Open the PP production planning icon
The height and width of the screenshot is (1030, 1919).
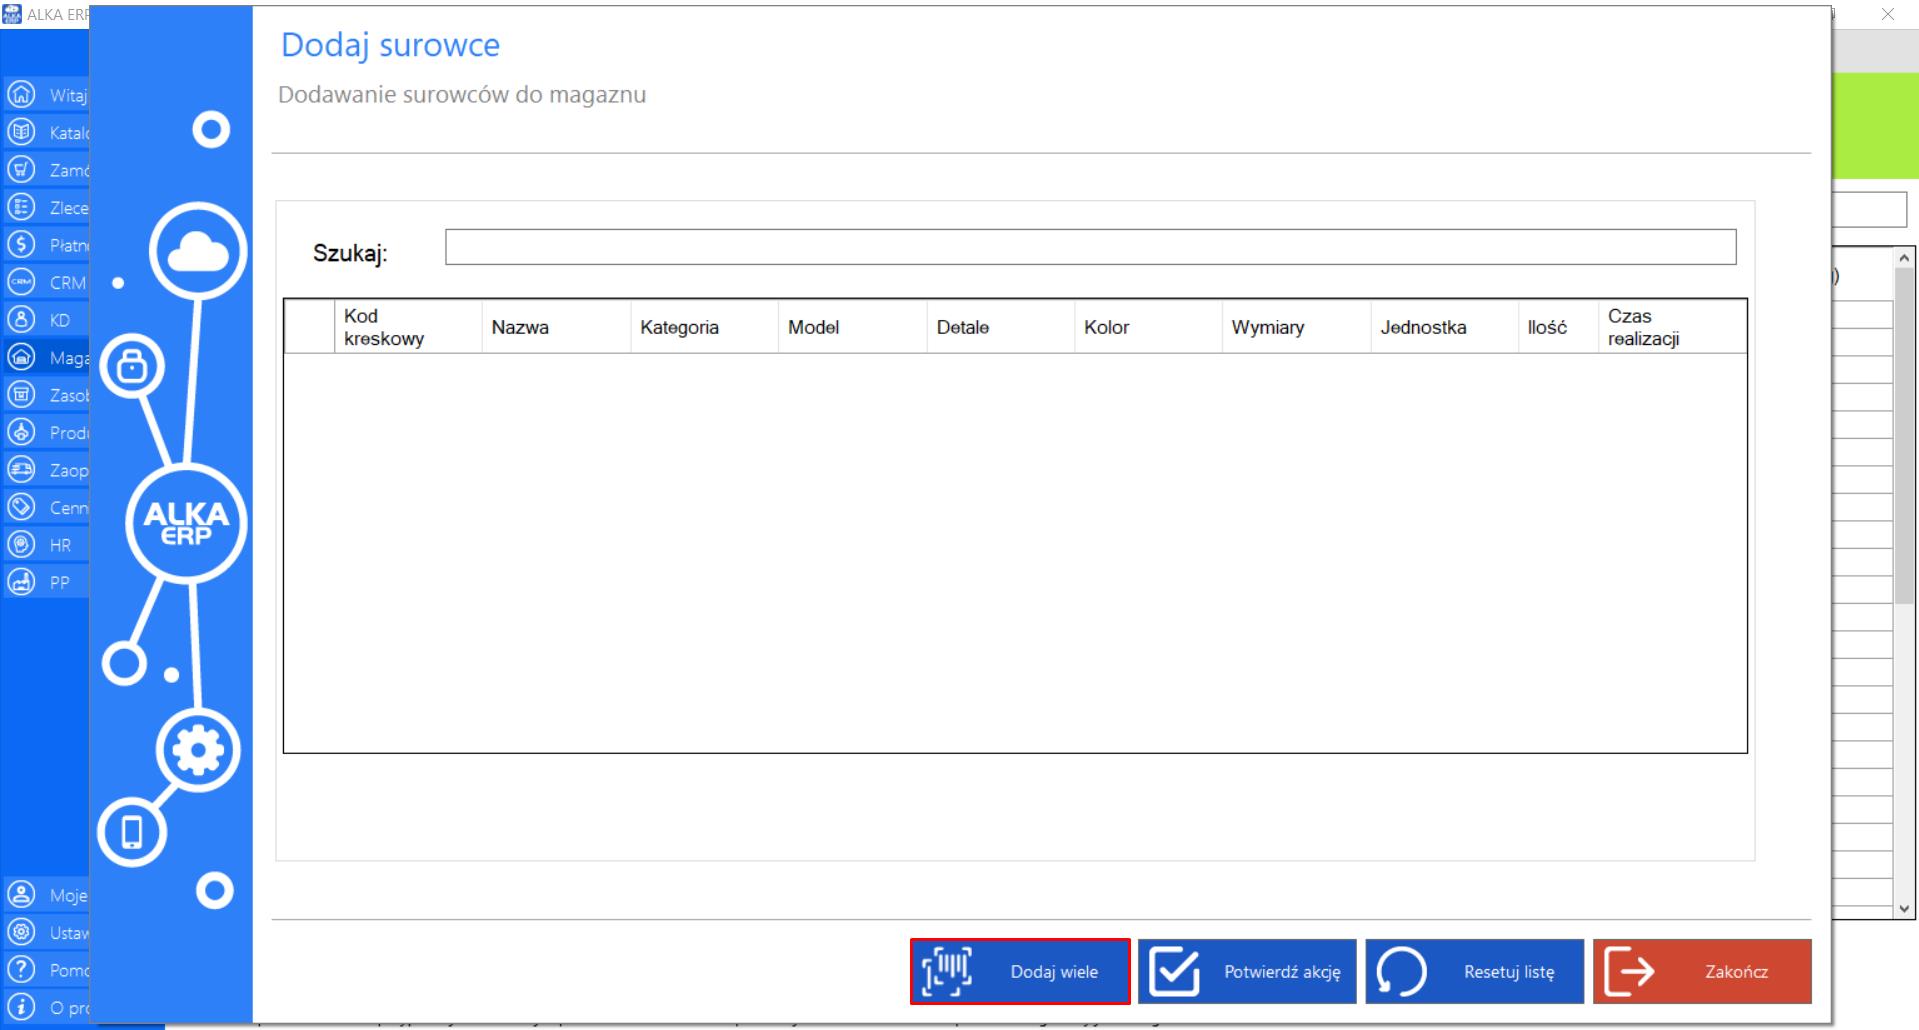(x=21, y=582)
